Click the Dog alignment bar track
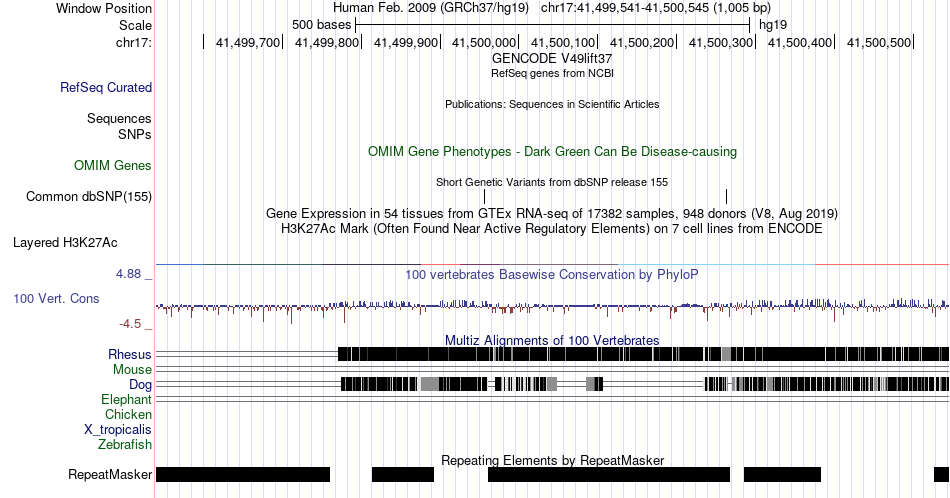Image resolution: width=950 pixels, height=498 pixels. [x=645, y=384]
